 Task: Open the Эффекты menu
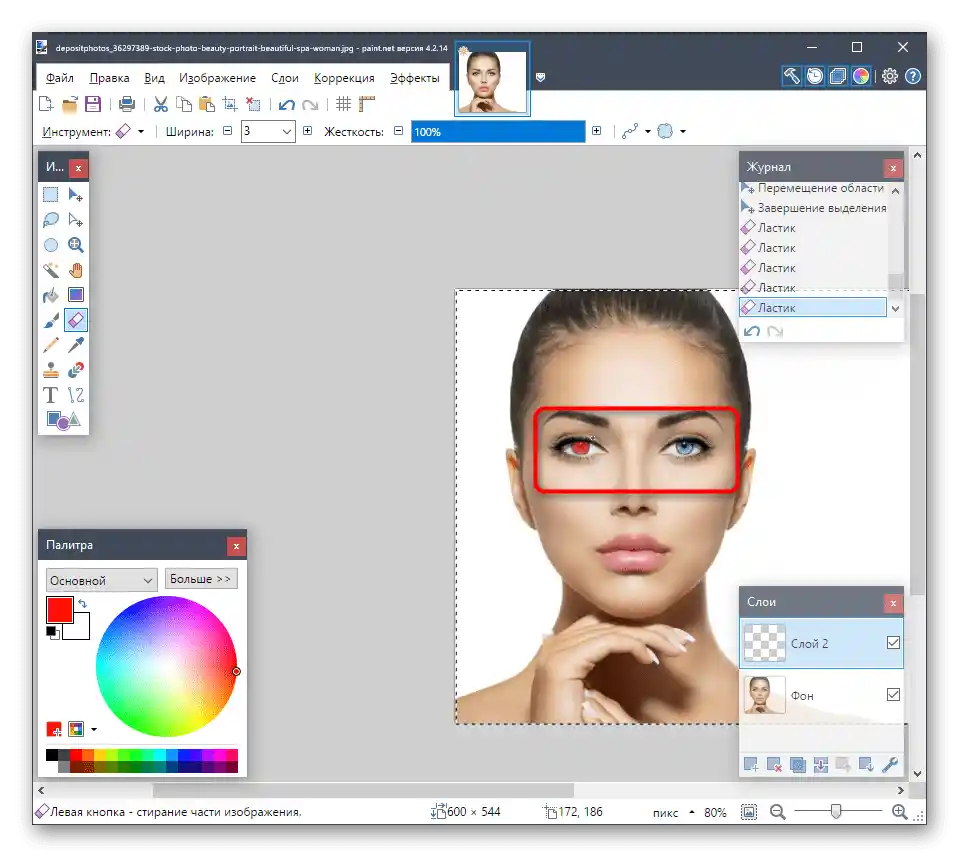pos(414,78)
